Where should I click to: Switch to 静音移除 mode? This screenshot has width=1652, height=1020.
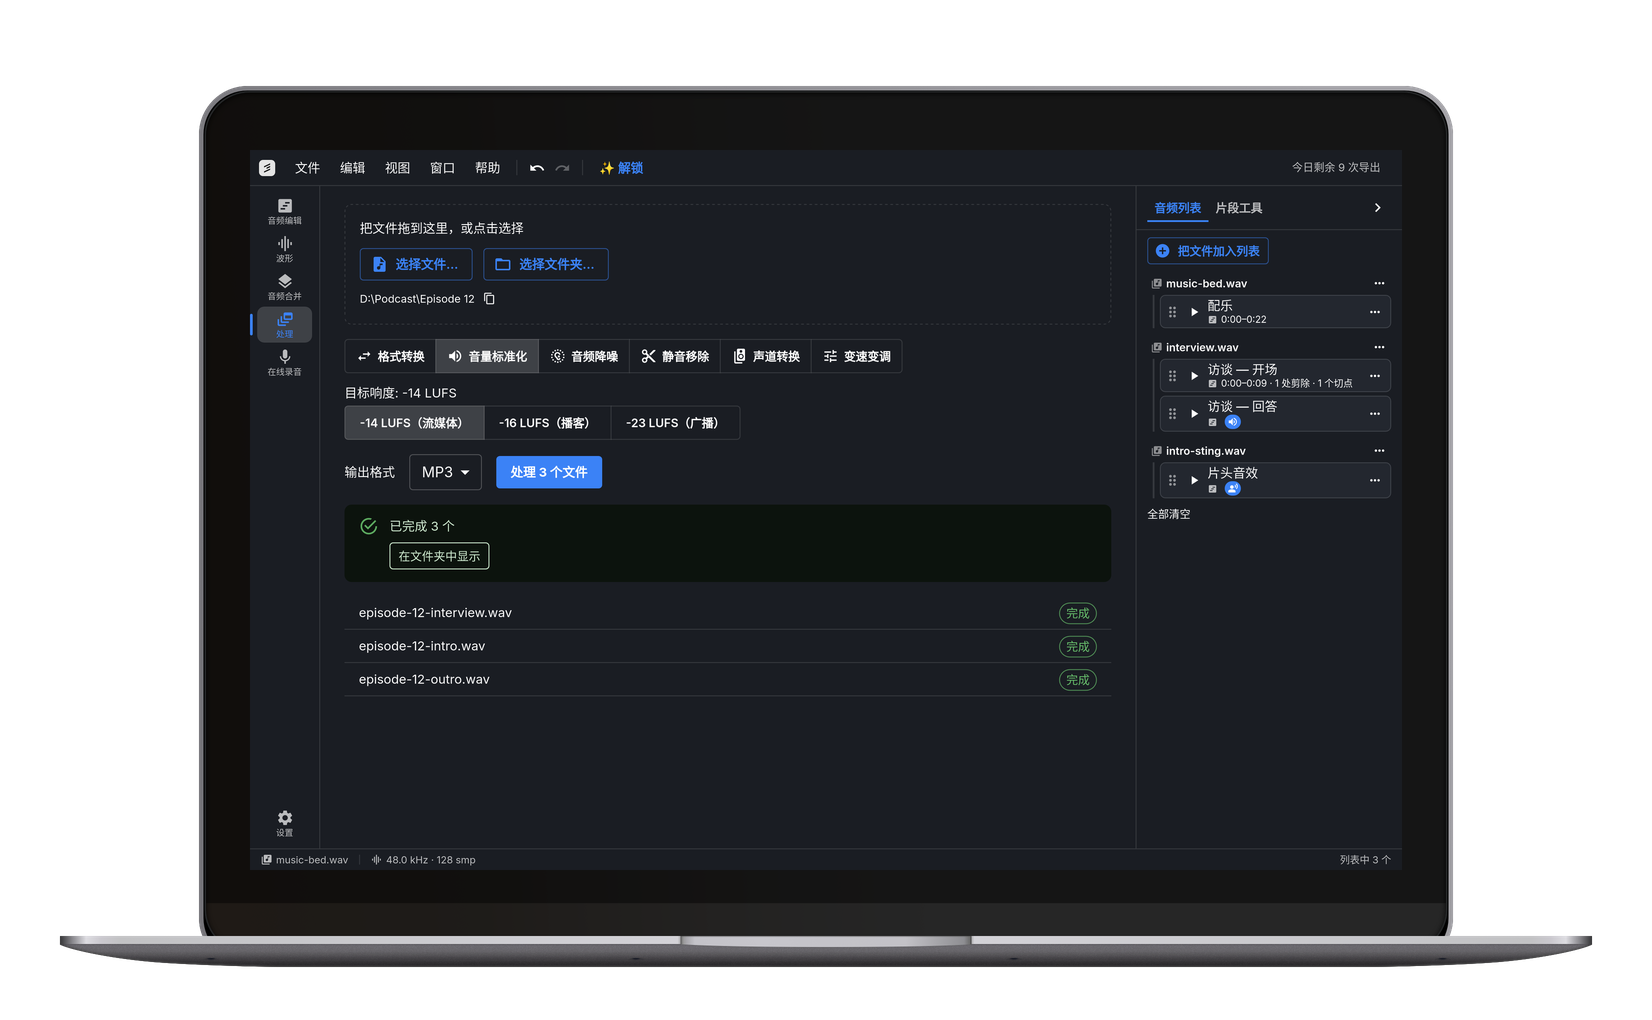coord(675,357)
